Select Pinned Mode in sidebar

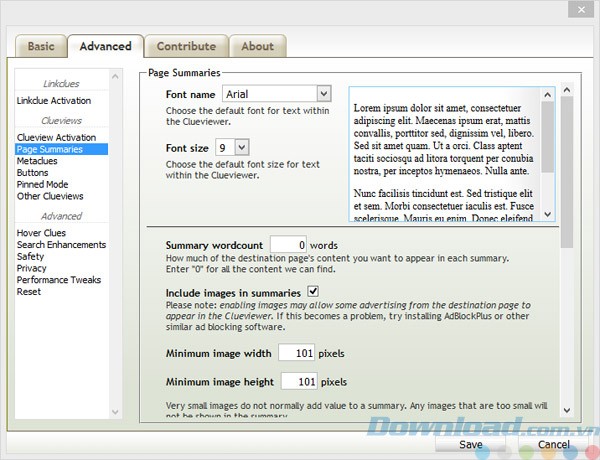pos(42,184)
